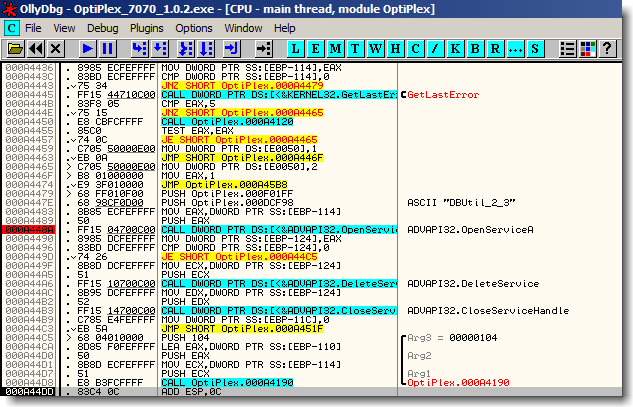
Task: Show Run trace with the dots button
Action: tap(515, 49)
